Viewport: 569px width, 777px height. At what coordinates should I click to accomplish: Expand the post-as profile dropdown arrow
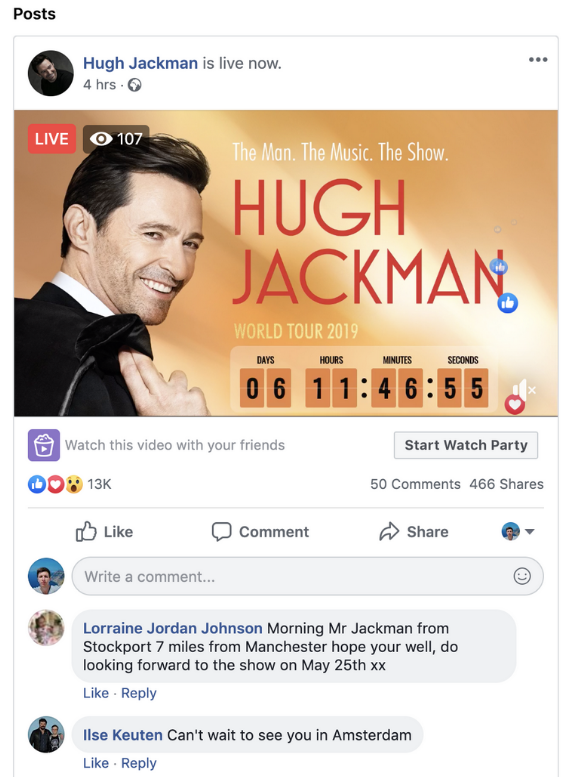529,532
